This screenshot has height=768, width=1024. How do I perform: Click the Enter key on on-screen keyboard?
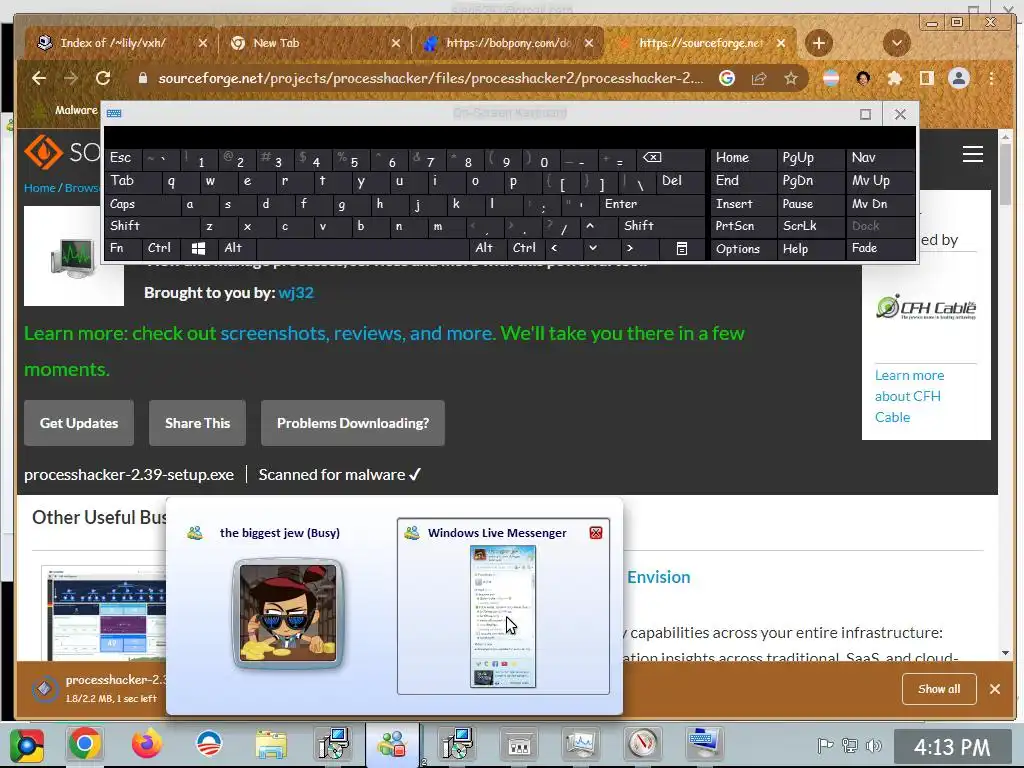(x=650, y=204)
